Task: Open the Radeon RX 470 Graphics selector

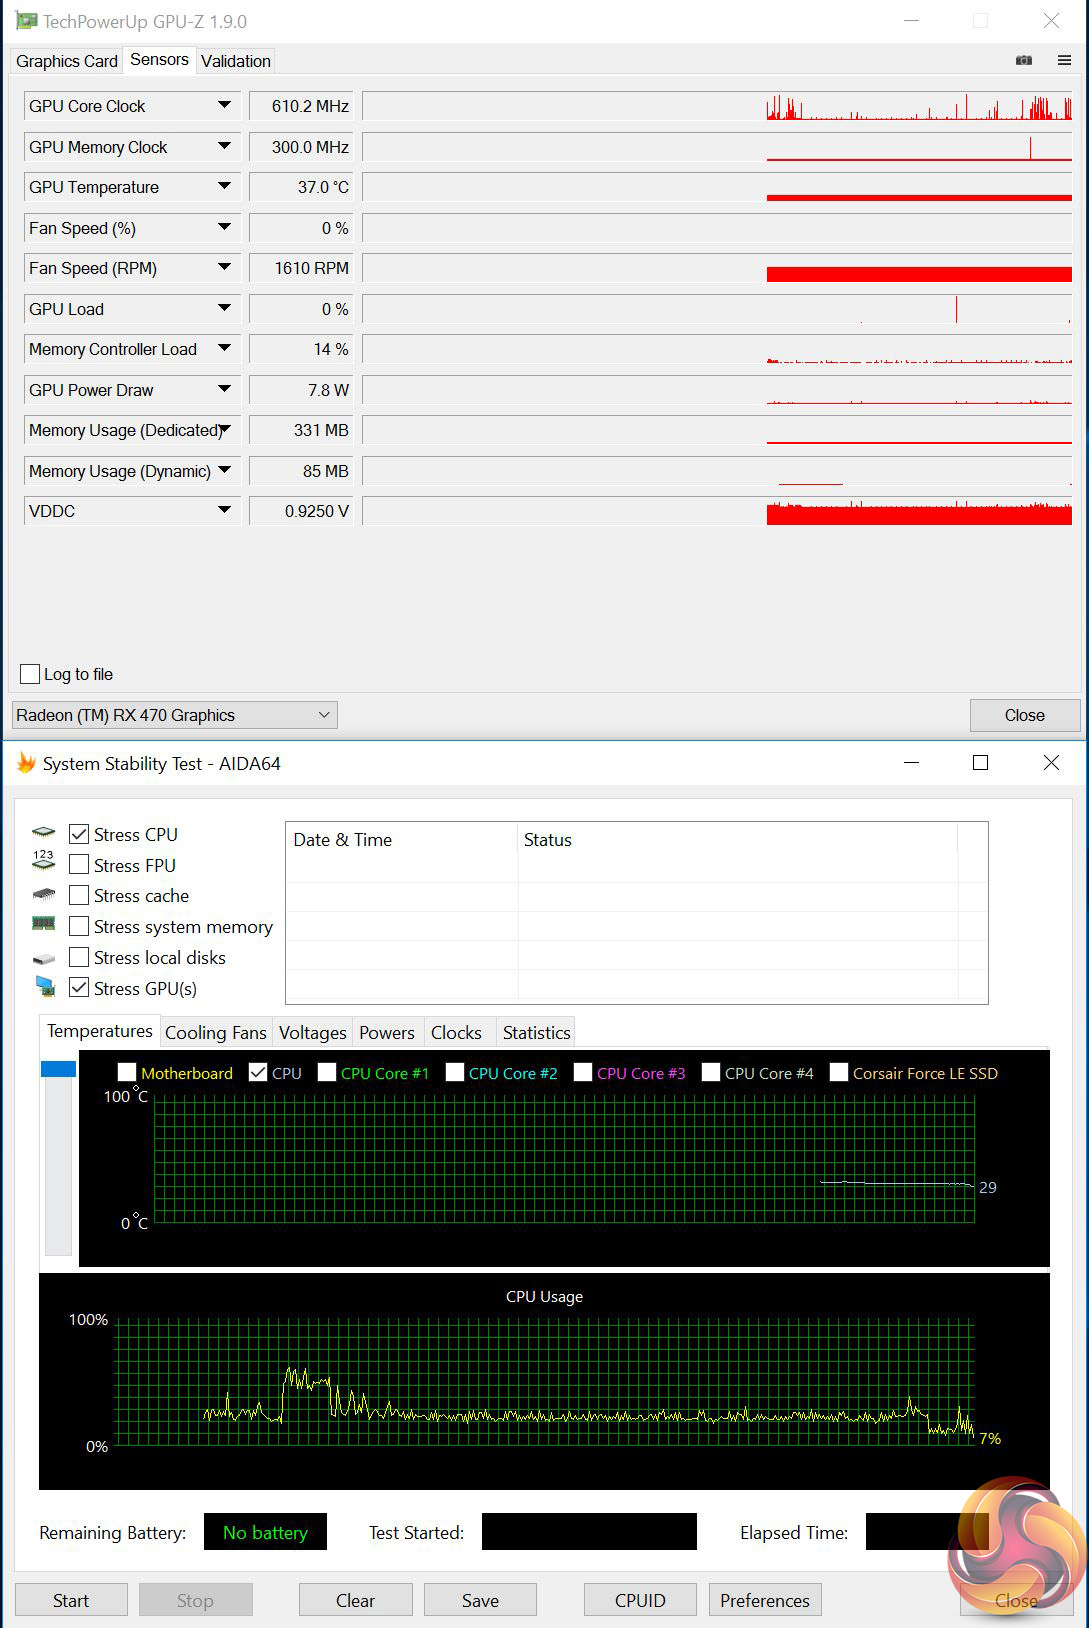Action: [x=174, y=715]
